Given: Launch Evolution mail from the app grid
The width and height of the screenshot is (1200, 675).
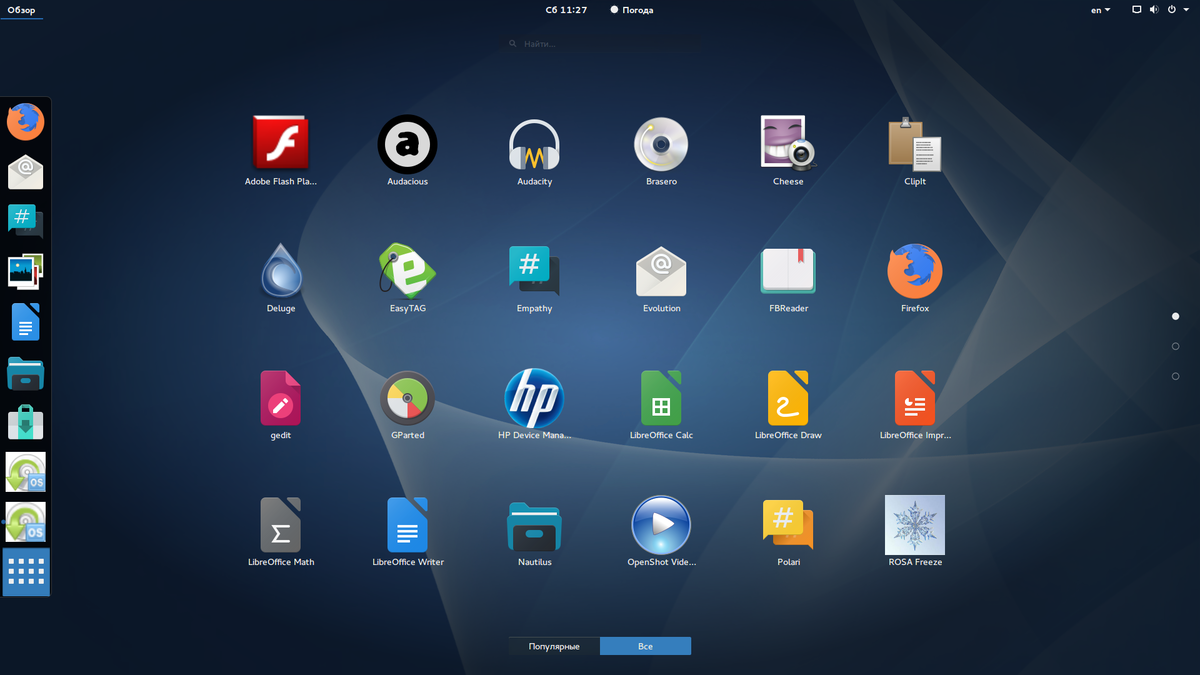Looking at the screenshot, I should click(x=661, y=271).
